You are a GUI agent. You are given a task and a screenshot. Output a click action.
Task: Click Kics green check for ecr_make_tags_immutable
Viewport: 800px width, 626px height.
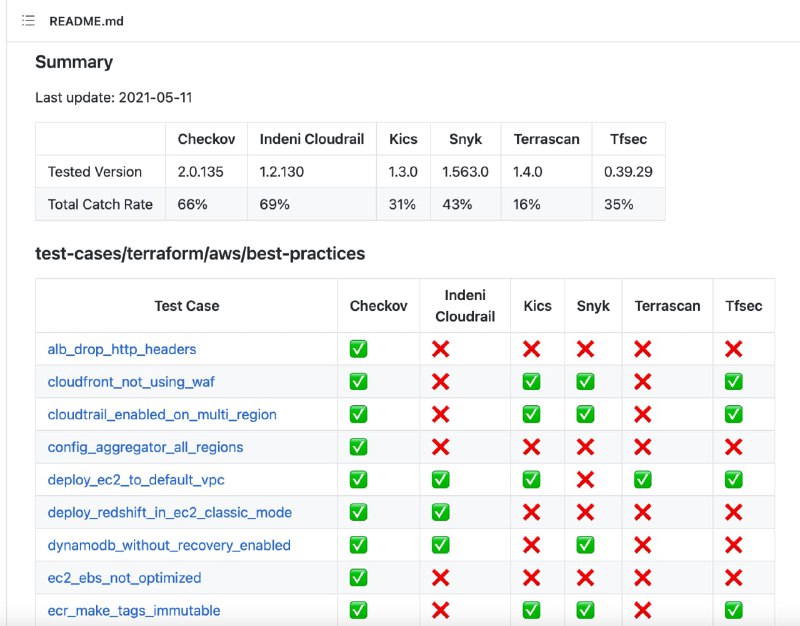pyautogui.click(x=531, y=610)
